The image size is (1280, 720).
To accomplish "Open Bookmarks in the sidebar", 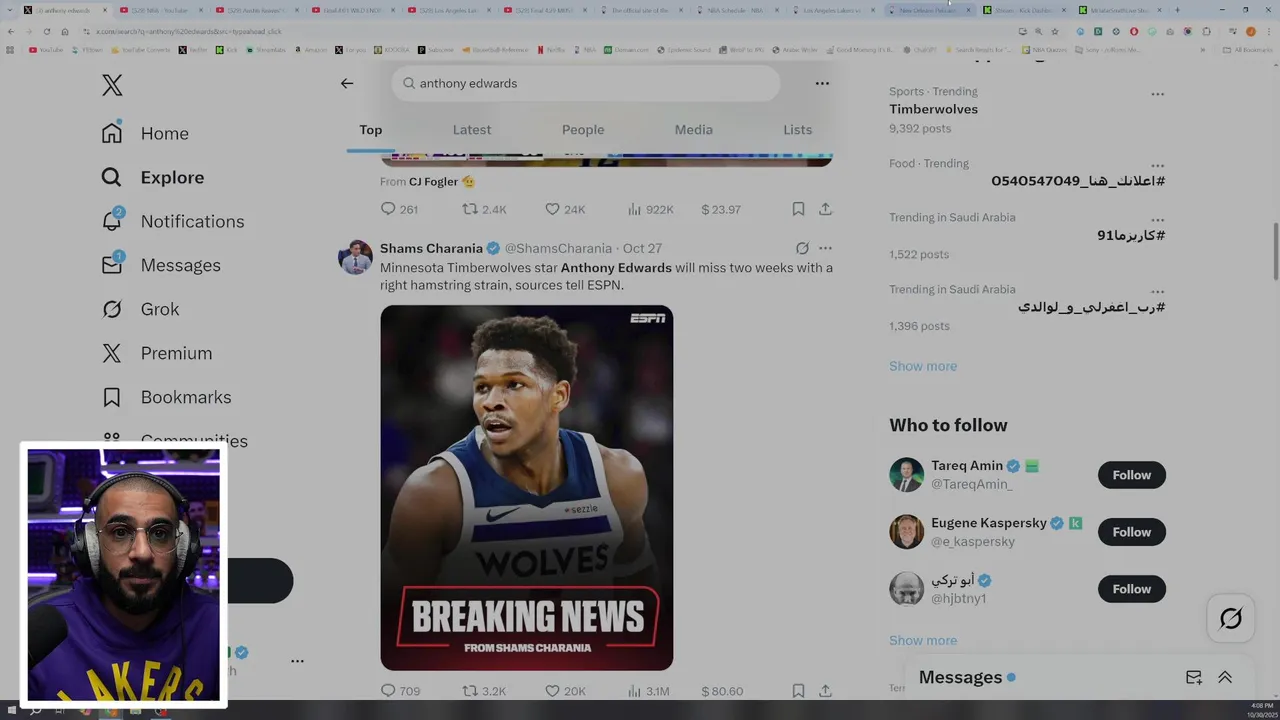I will 166,397.
